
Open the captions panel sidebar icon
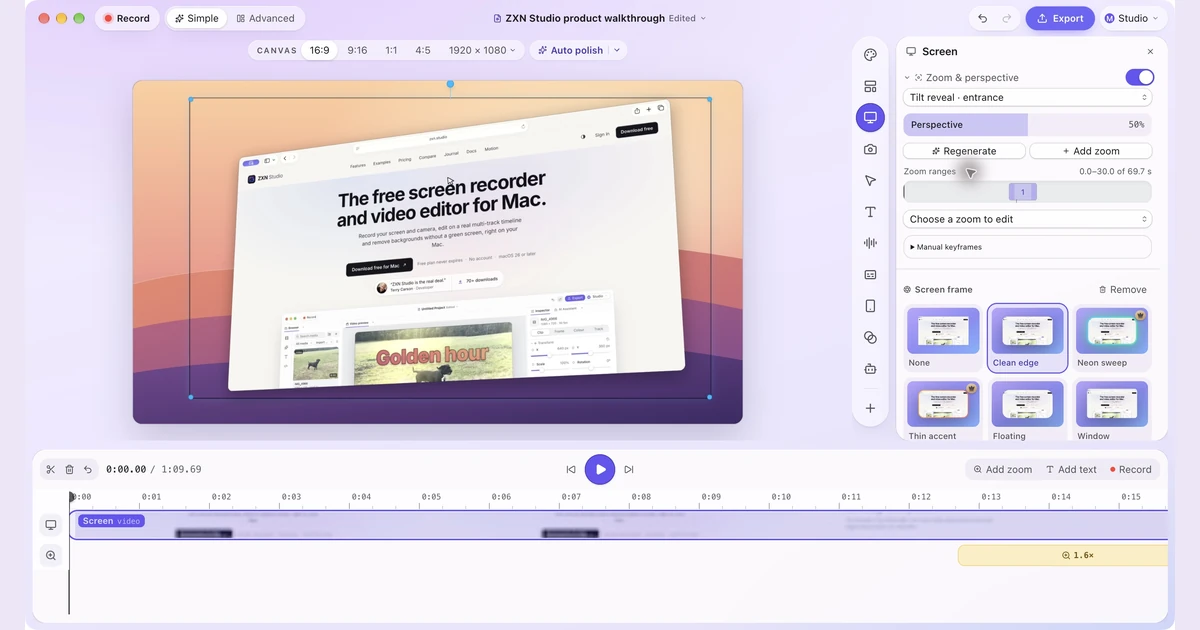[x=870, y=274]
